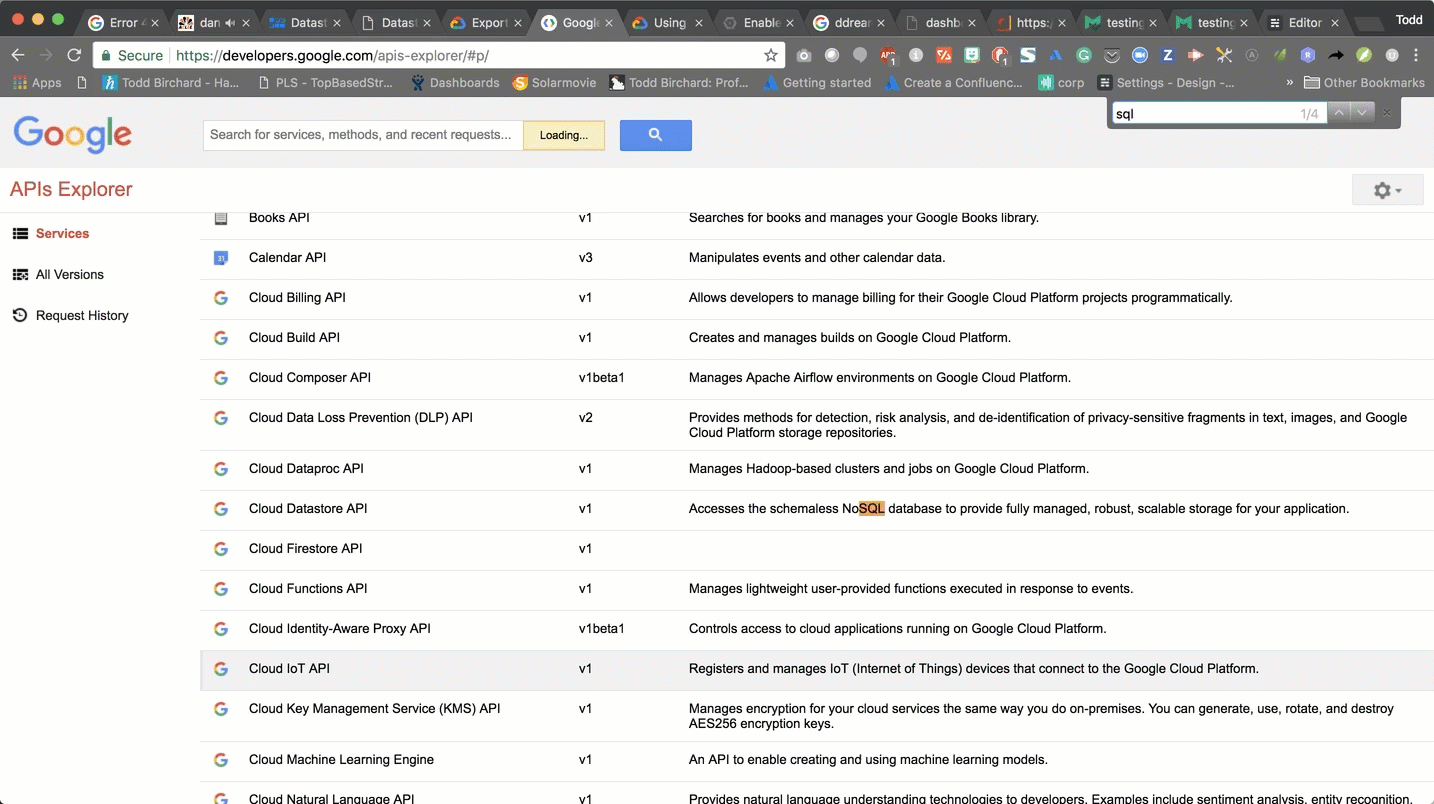Open the Settings - Design bookmark
This screenshot has width=1434, height=804.
(1166, 83)
